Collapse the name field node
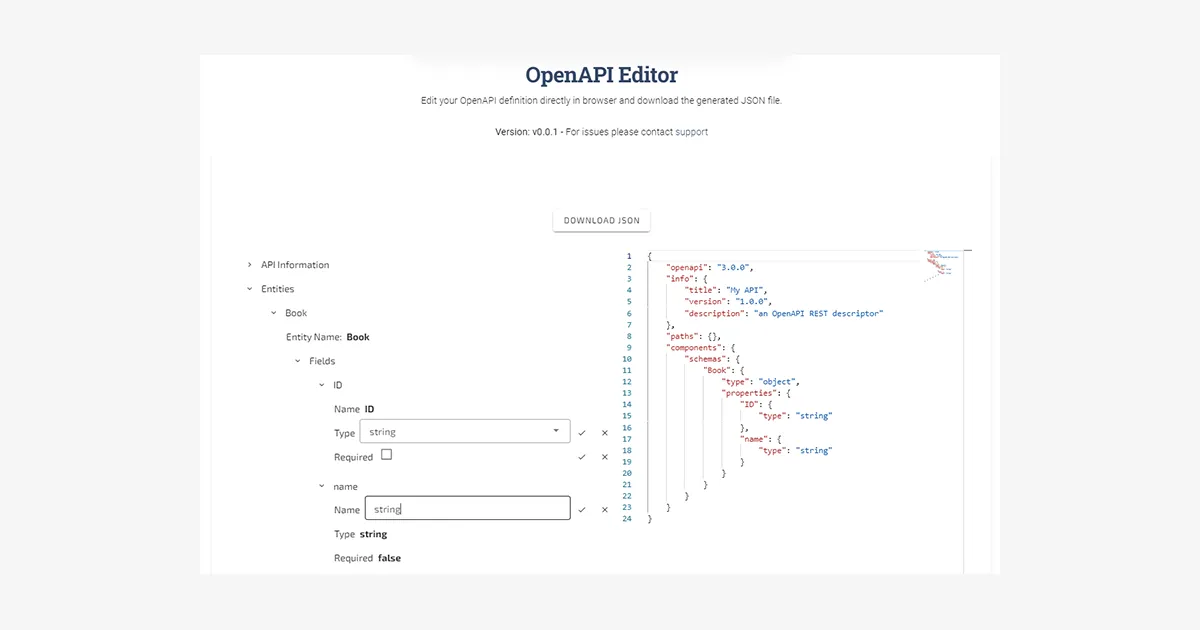The height and width of the screenshot is (630, 1200). click(x=321, y=487)
